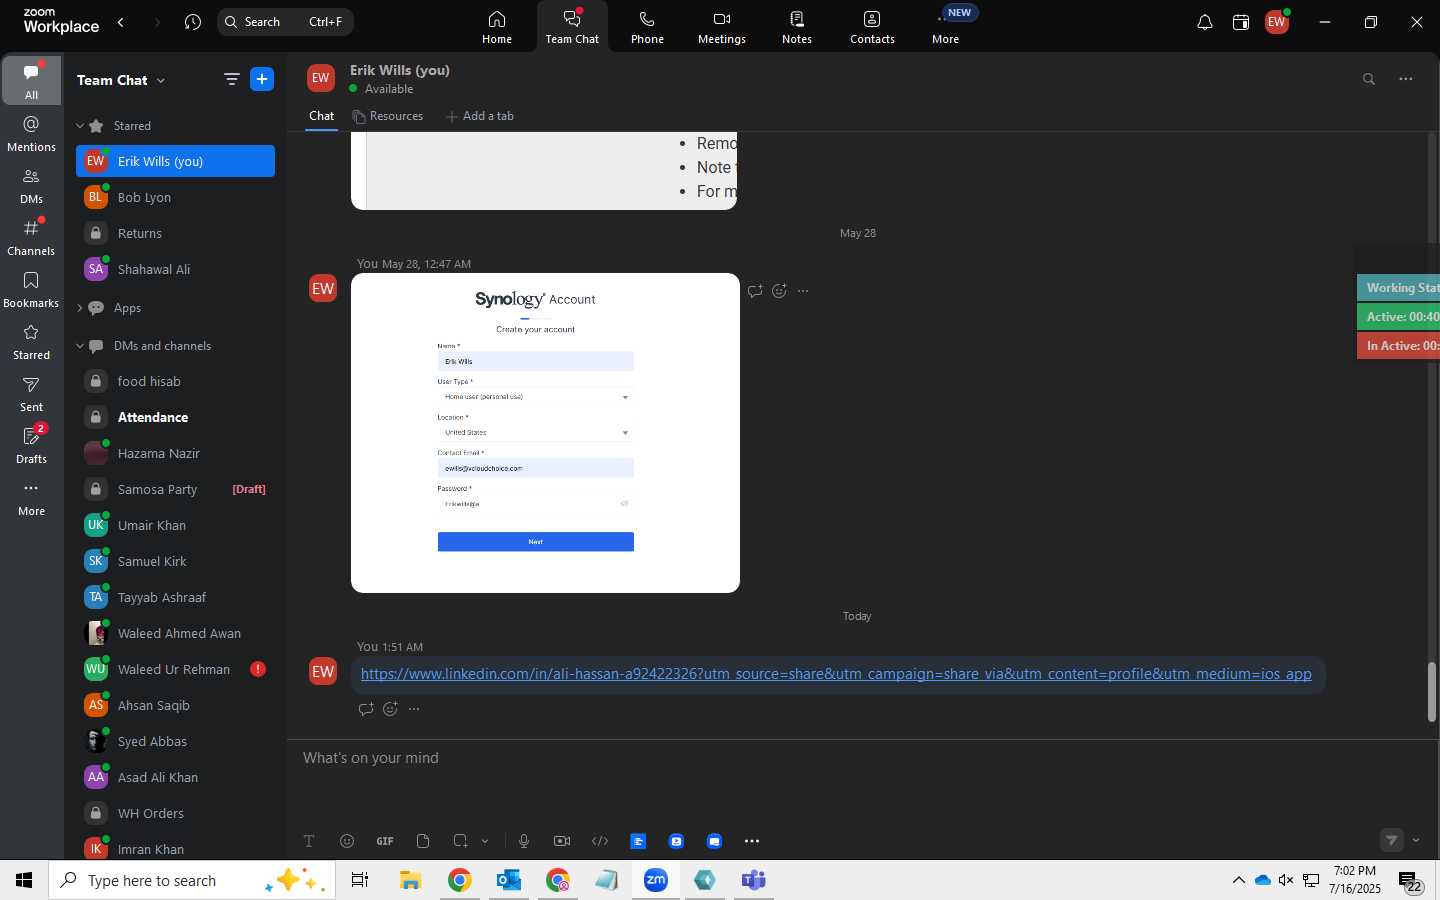Open Drafts in the left sidebar

coord(31,446)
